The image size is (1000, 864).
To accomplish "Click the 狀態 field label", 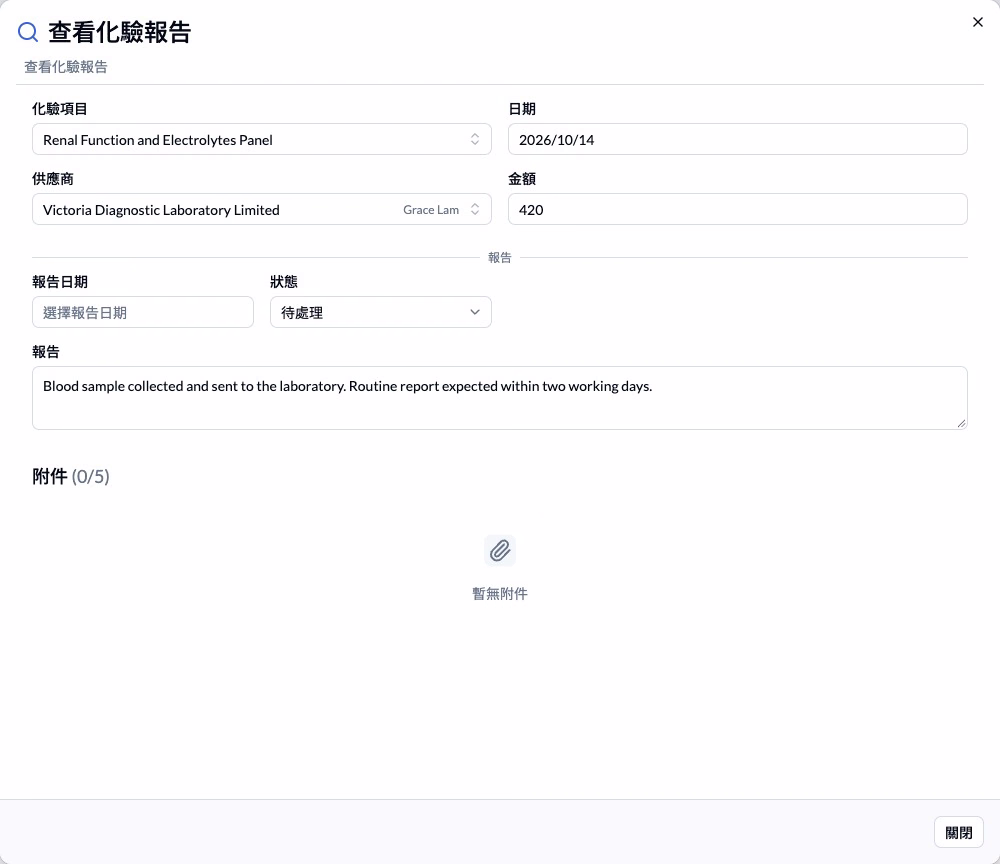I will pyautogui.click(x=284, y=282).
